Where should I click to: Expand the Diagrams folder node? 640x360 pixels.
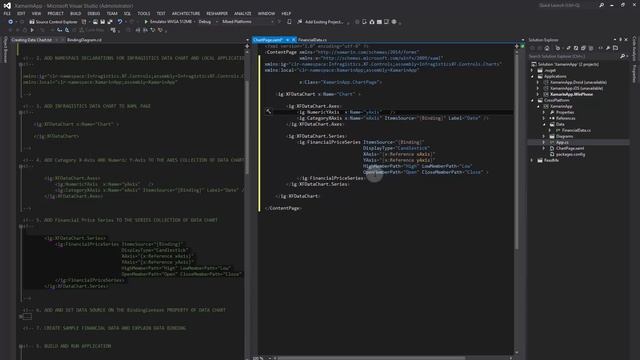point(544,136)
